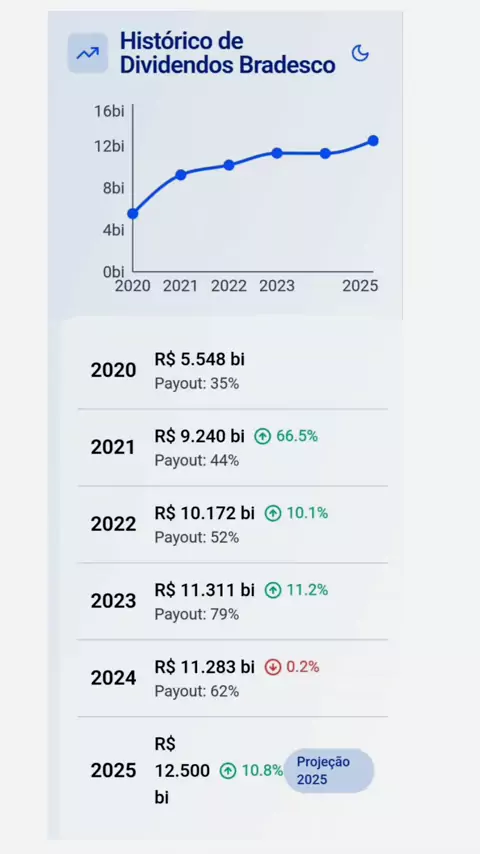Select the 2020 data point on the chart
The image size is (480, 854).
[132, 214]
